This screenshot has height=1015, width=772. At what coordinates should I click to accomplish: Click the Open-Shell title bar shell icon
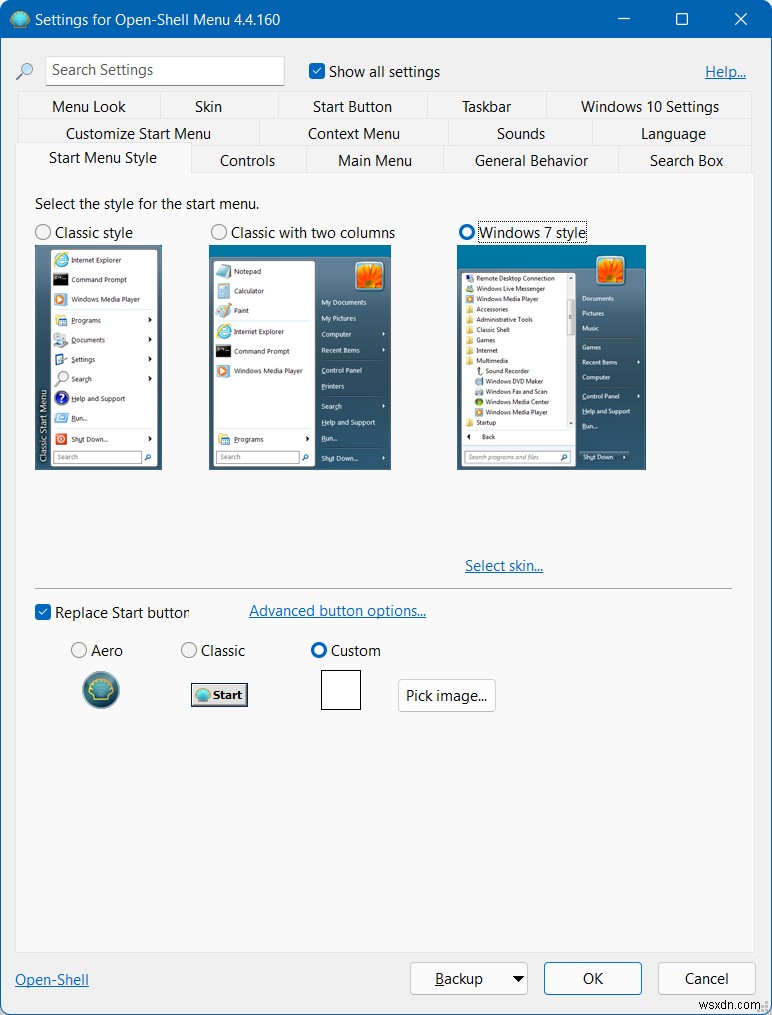coord(19,19)
